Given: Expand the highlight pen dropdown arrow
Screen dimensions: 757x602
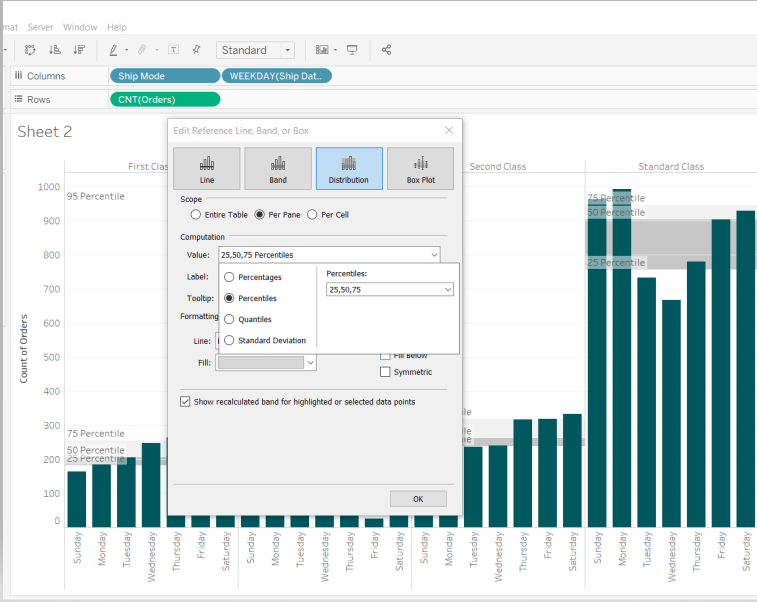Looking at the screenshot, I should pos(126,50).
